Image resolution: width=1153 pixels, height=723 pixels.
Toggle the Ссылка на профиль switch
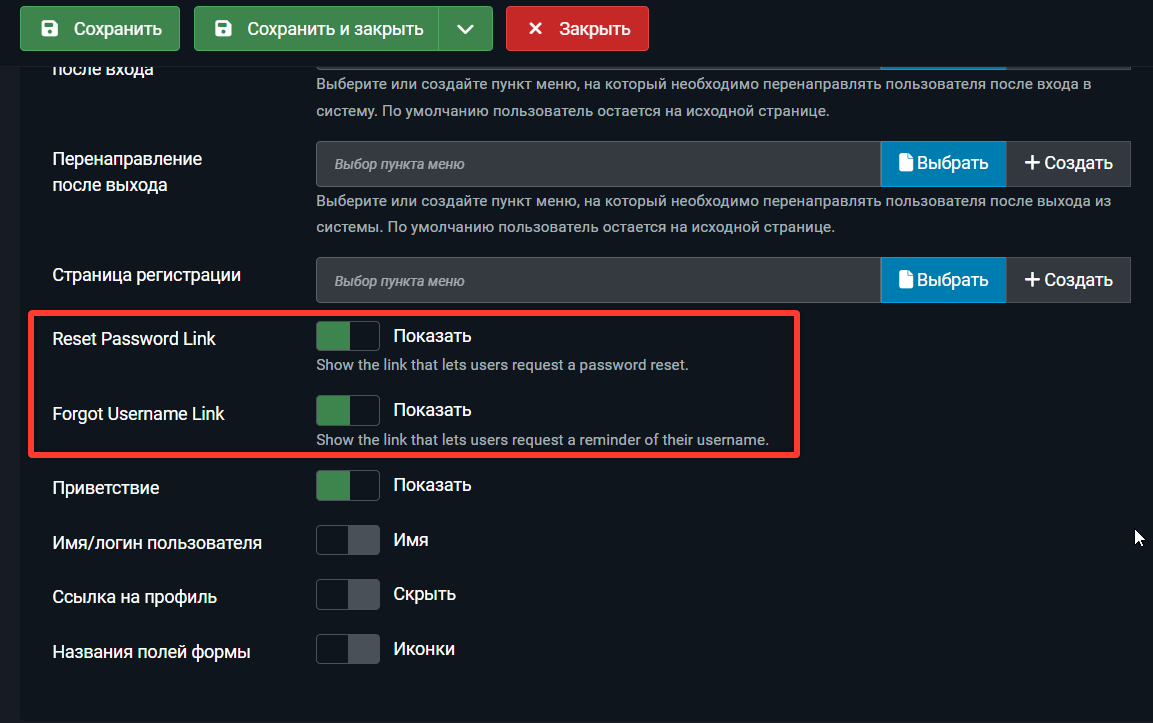coord(348,594)
